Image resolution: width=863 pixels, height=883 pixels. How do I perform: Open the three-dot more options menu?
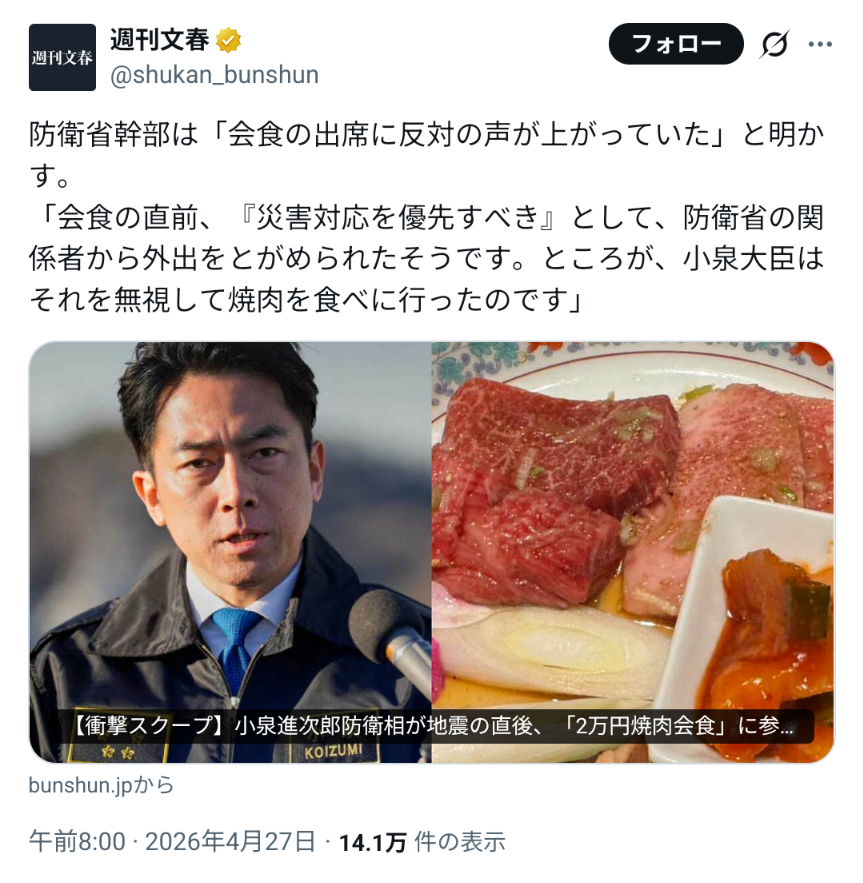pos(820,44)
